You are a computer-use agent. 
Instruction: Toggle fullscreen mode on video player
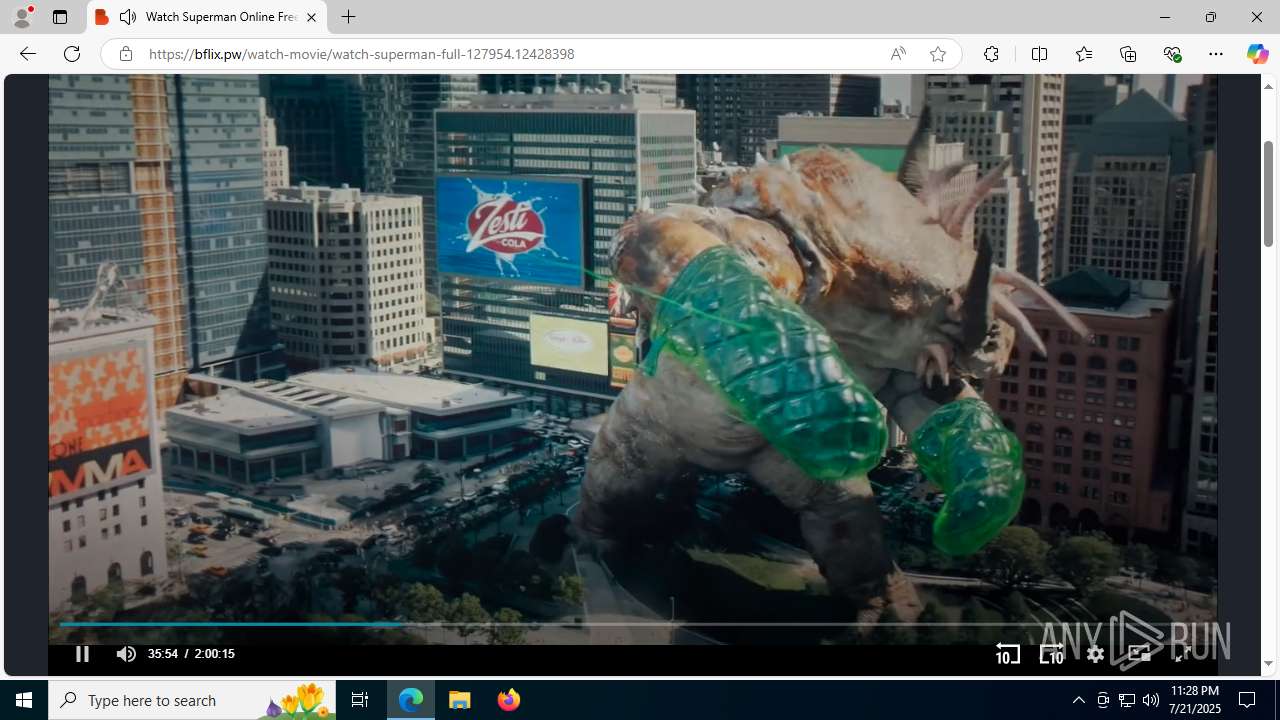1182,654
